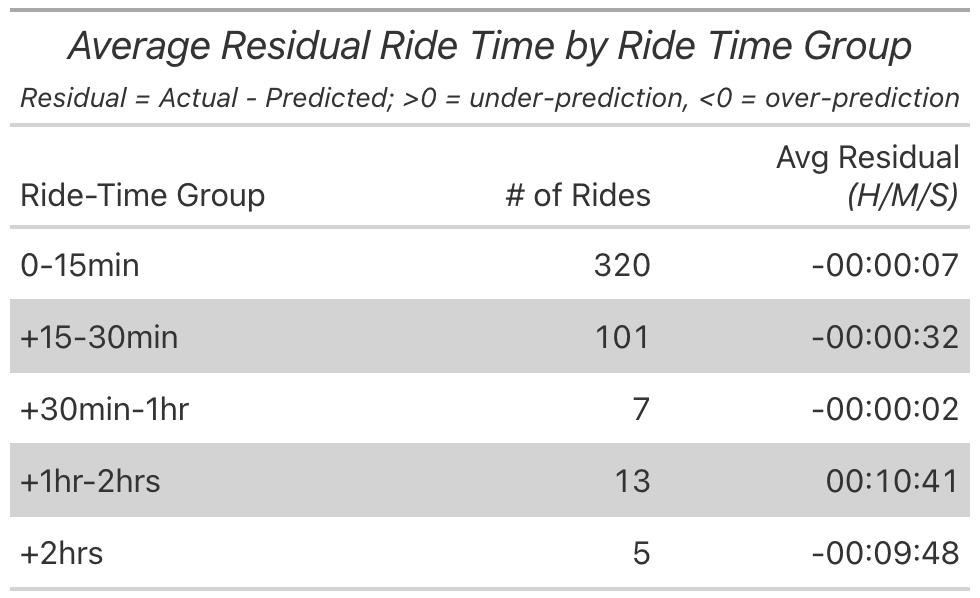Viewport: 980px width, 598px height.
Task: Click the ride count value 320
Action: (621, 265)
